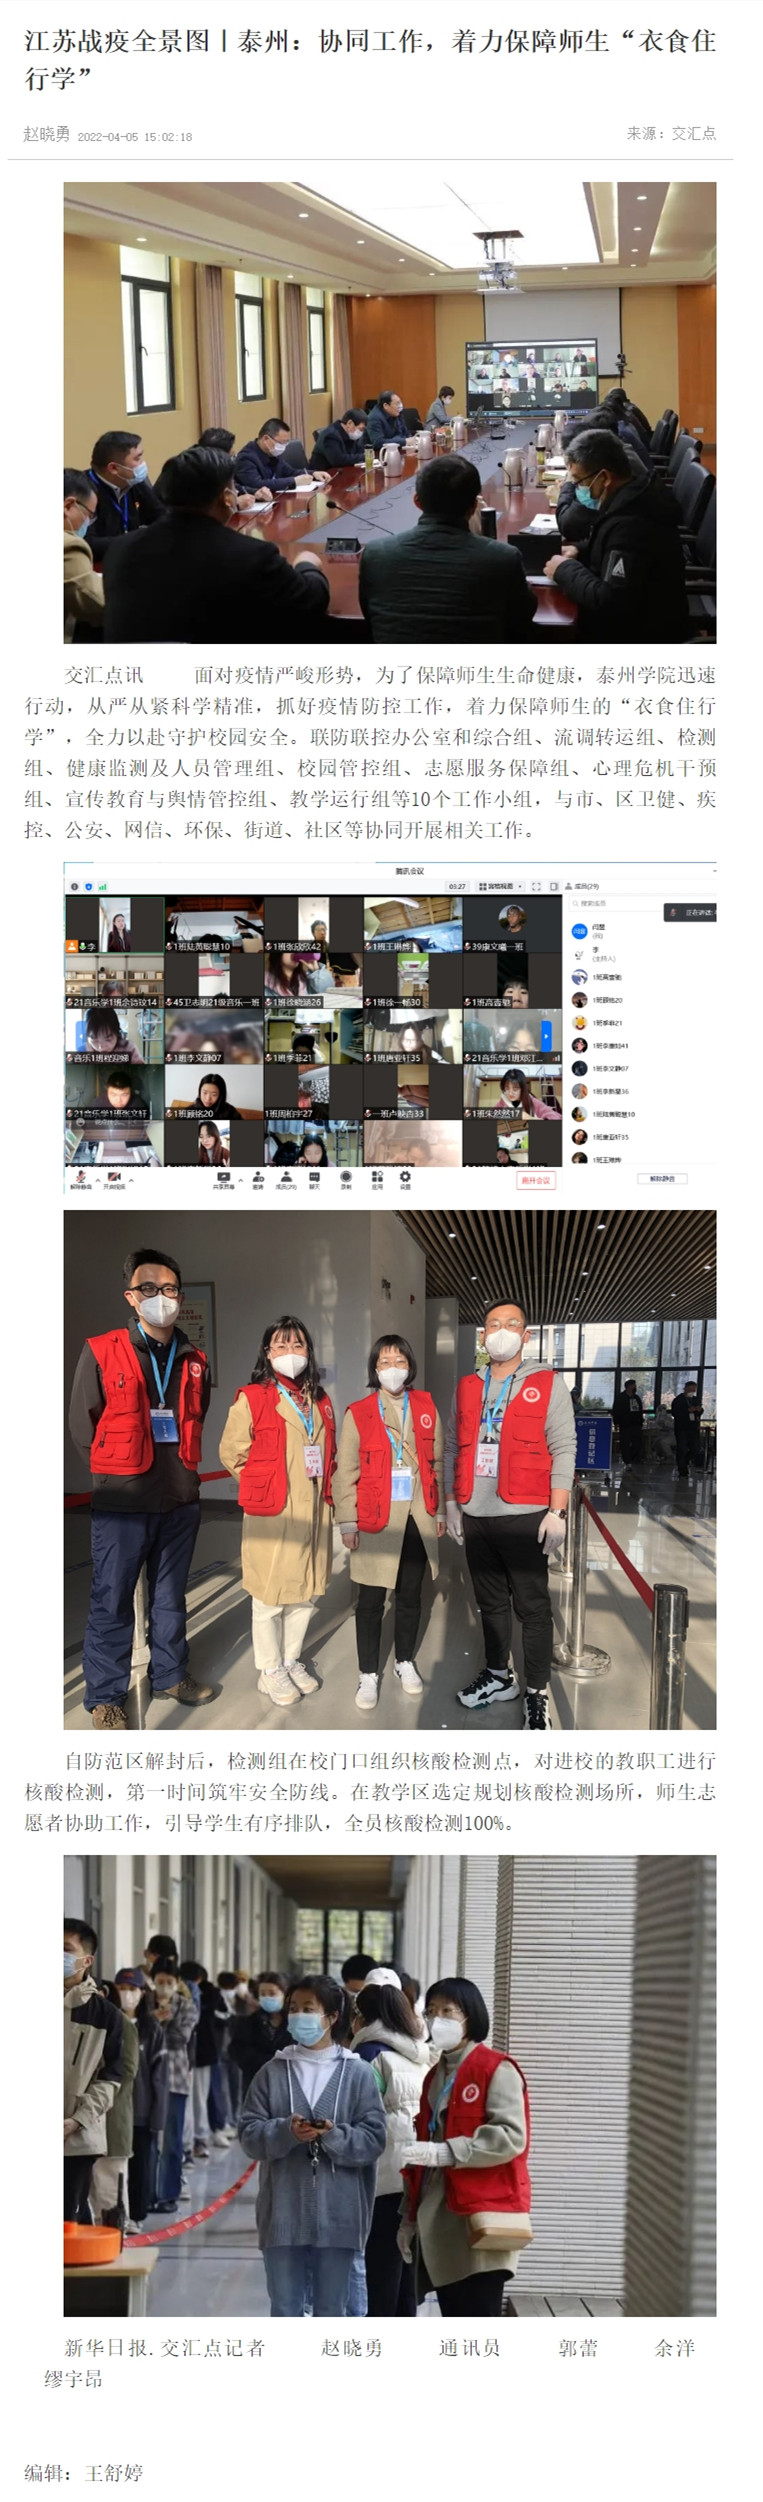The height and width of the screenshot is (2502, 763).
Task: Open the Chat icon in meeting toolbar
Action: point(315,1180)
